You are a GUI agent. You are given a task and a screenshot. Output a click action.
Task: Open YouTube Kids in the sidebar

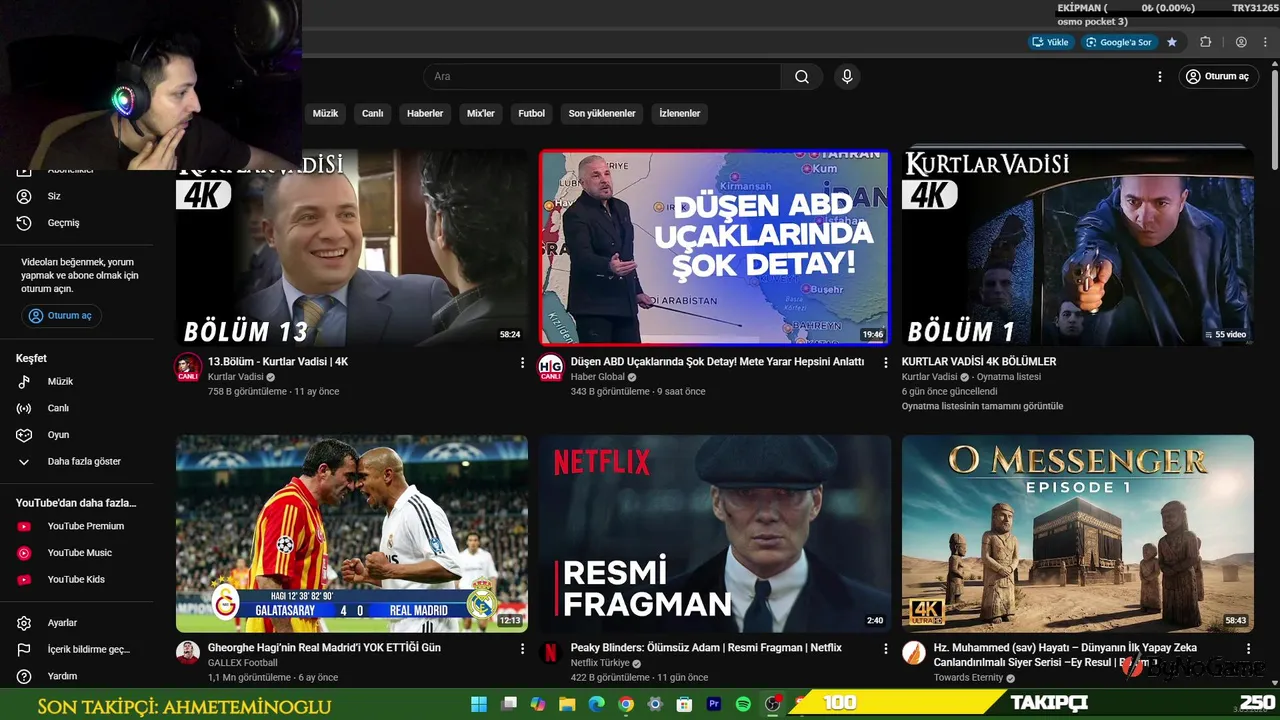click(x=77, y=580)
